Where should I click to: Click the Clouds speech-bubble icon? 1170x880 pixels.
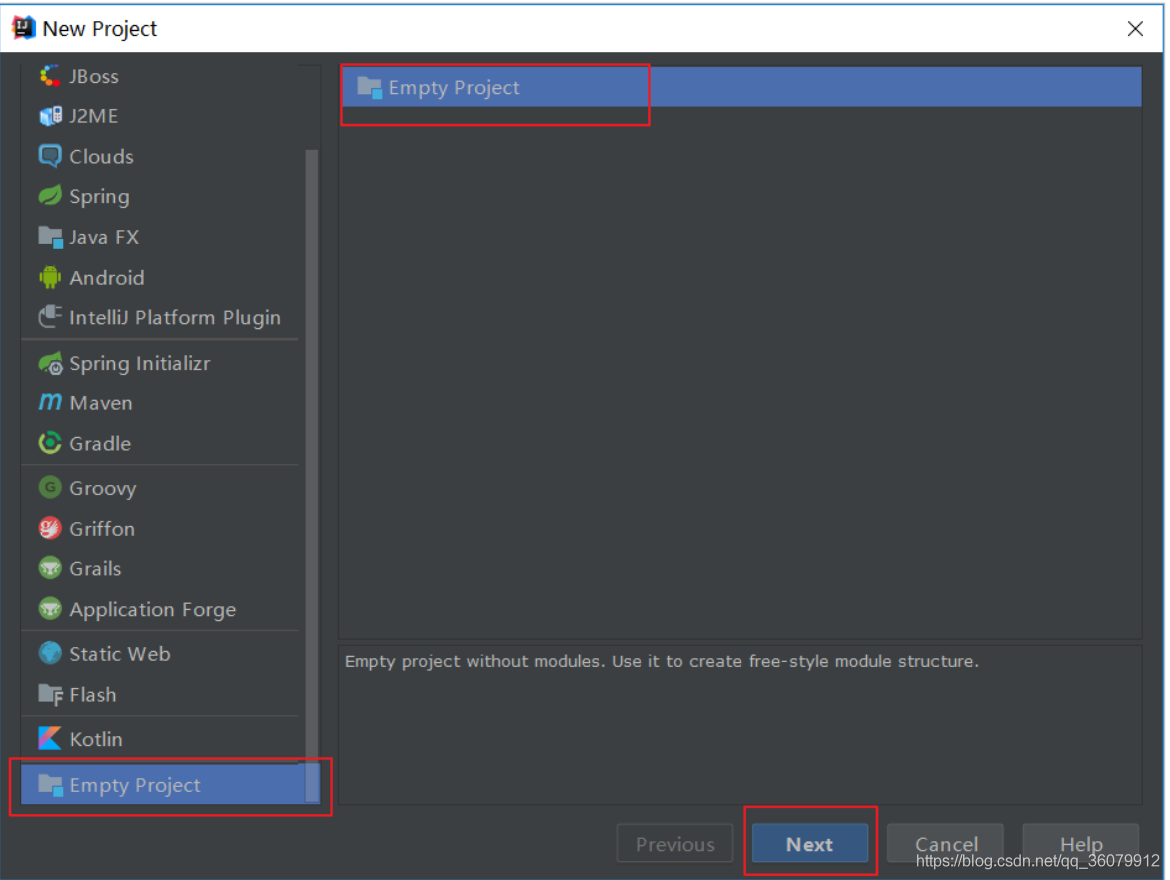point(50,156)
